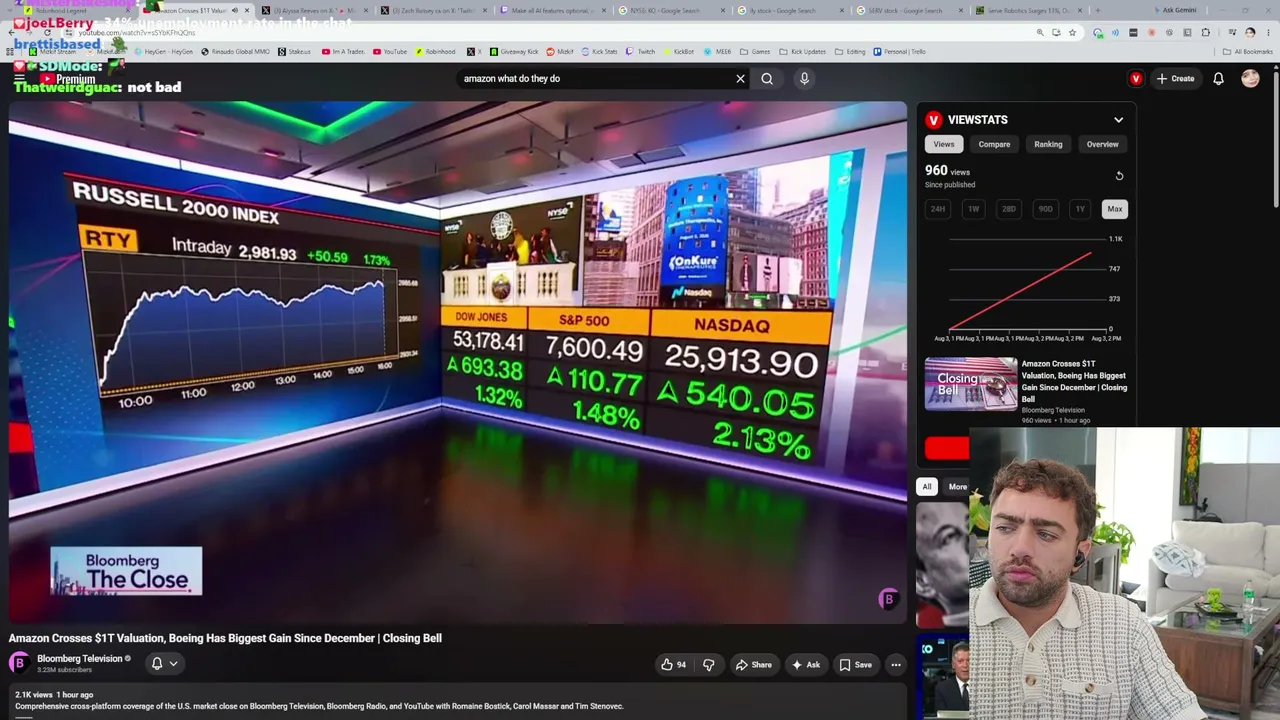The image size is (1280, 720).
Task: Open YouTube notifications bell
Action: pyautogui.click(x=1218, y=79)
